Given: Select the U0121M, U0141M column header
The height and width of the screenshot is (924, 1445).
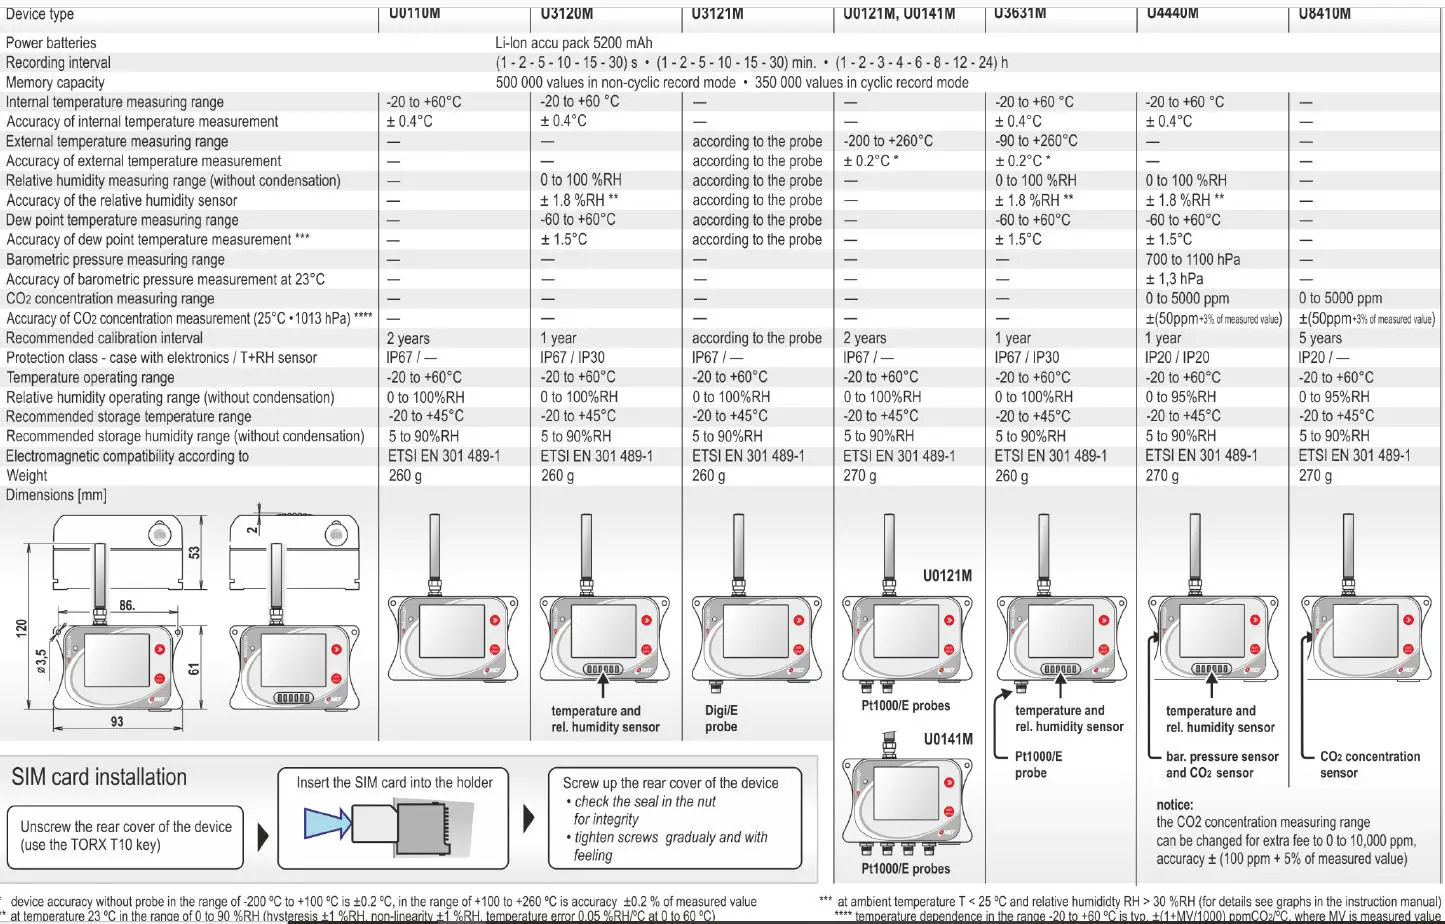Looking at the screenshot, I should tap(898, 13).
